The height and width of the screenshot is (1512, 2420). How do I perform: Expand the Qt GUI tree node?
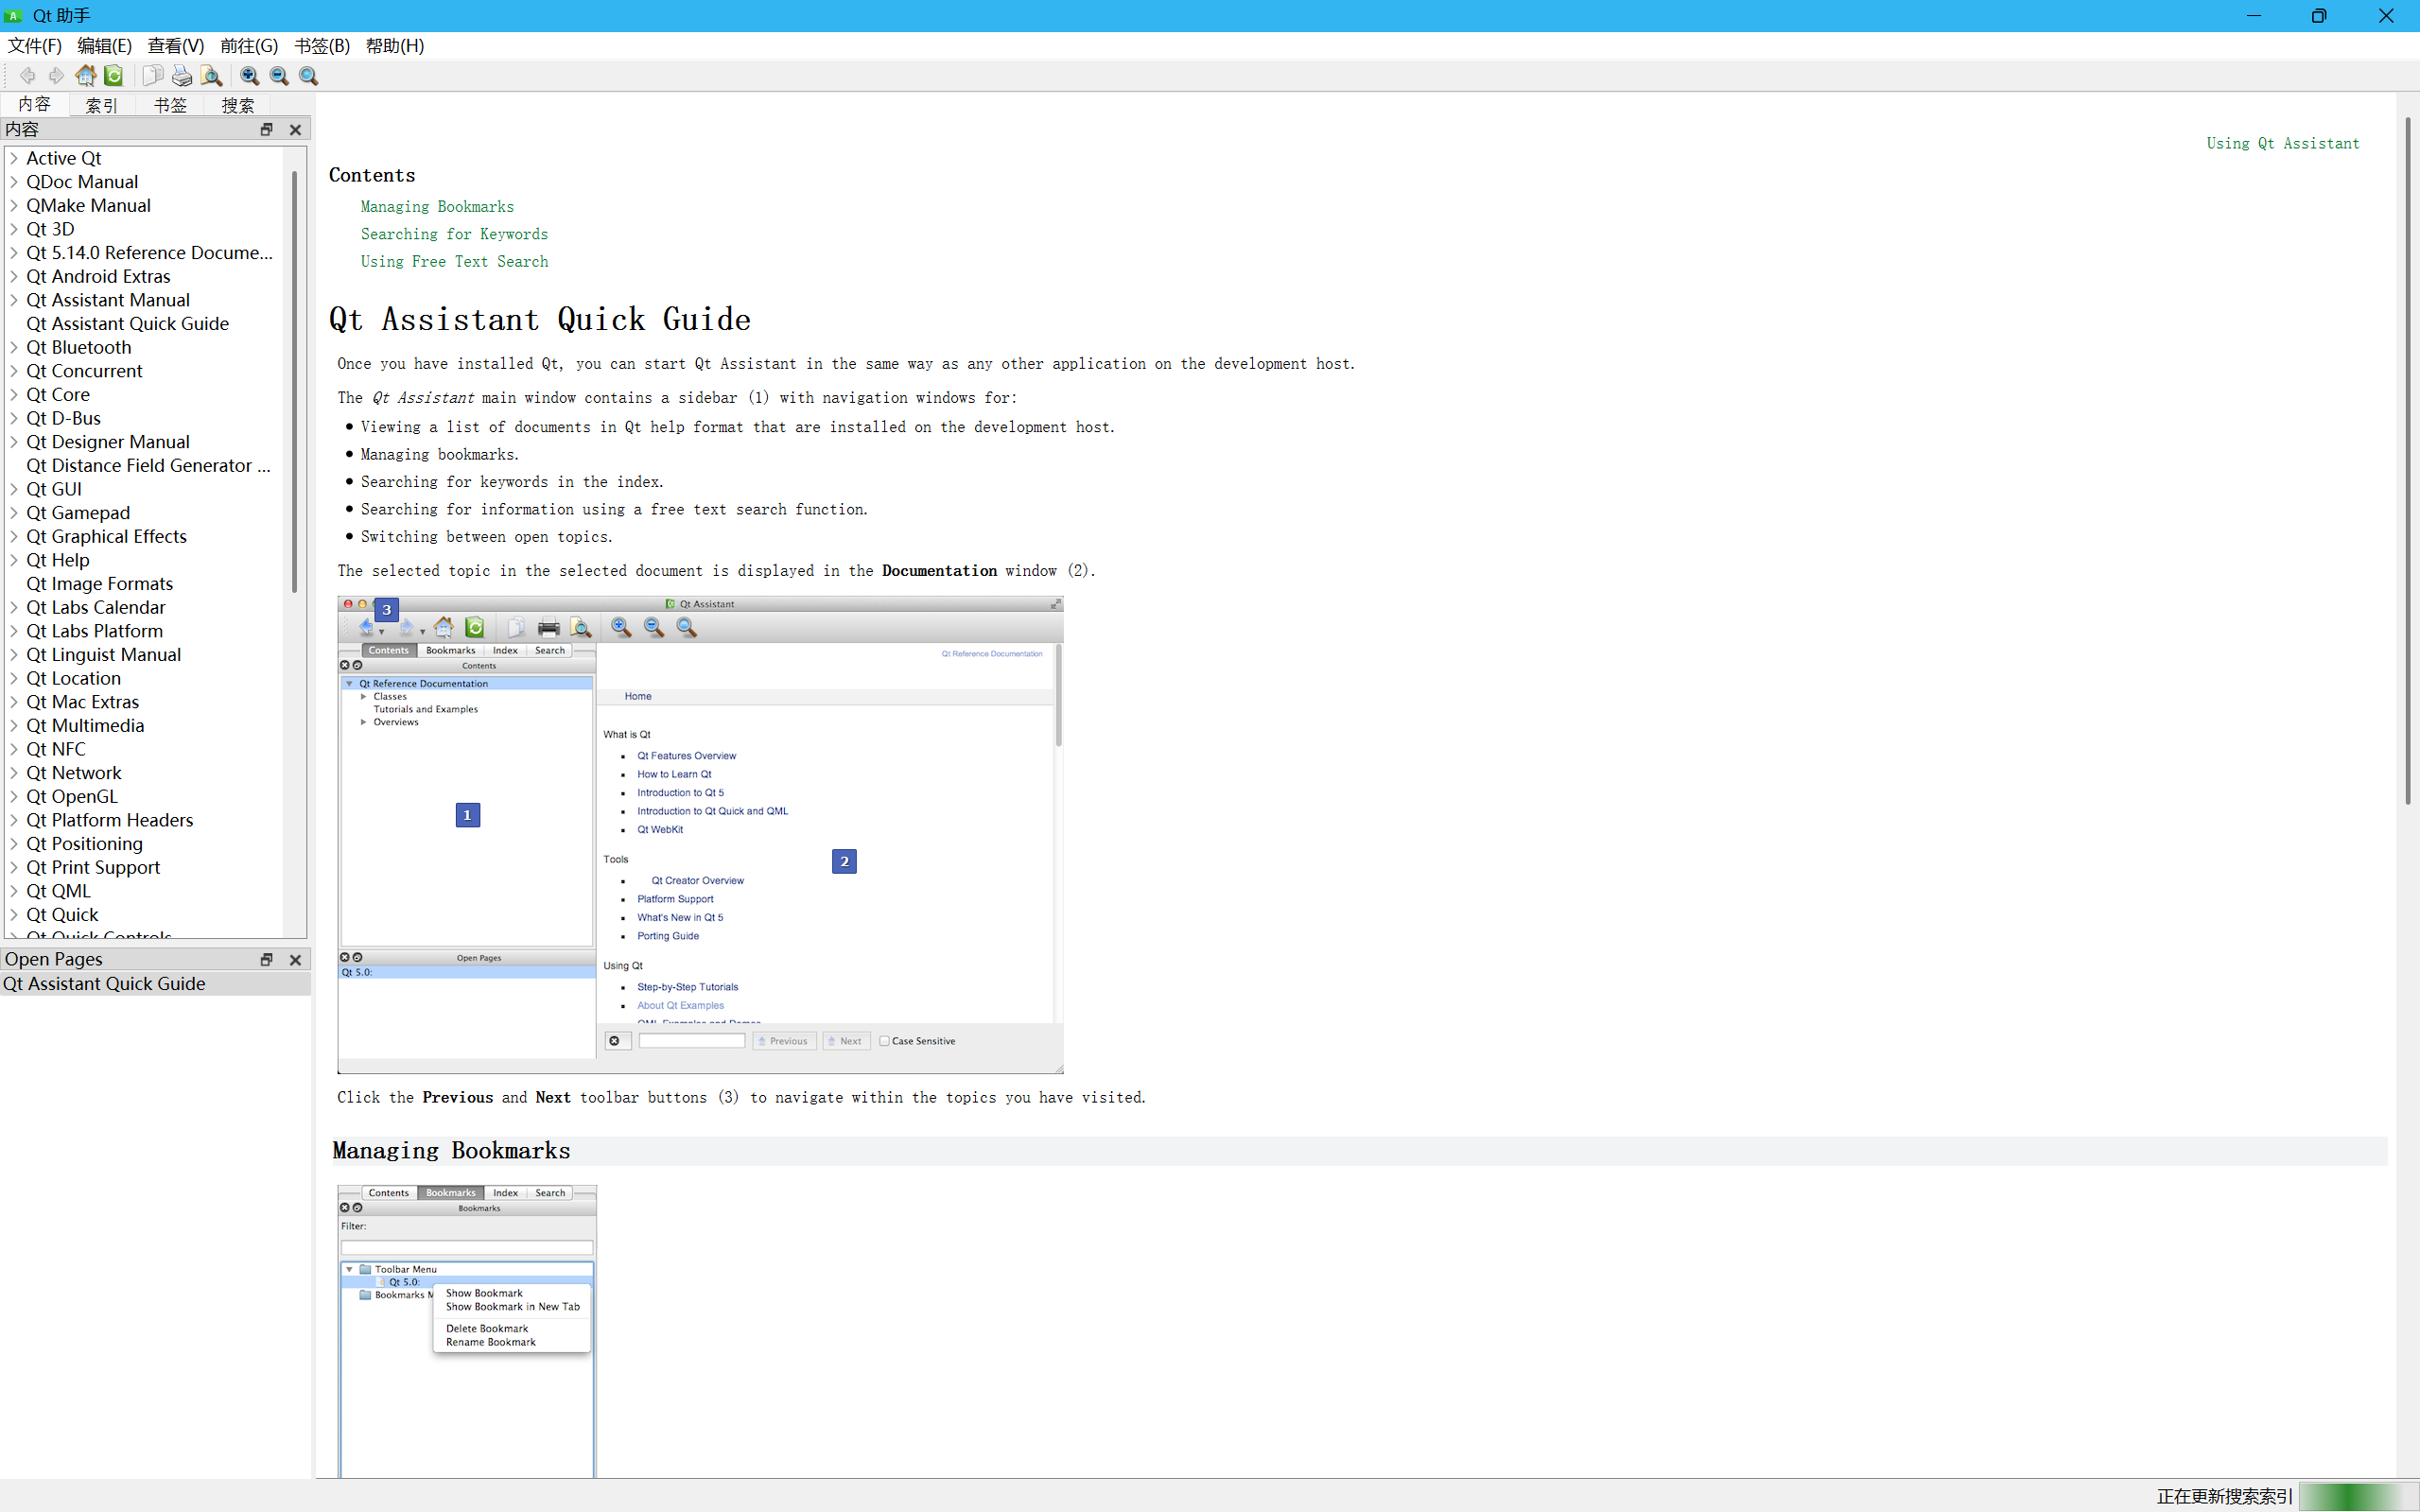14,489
